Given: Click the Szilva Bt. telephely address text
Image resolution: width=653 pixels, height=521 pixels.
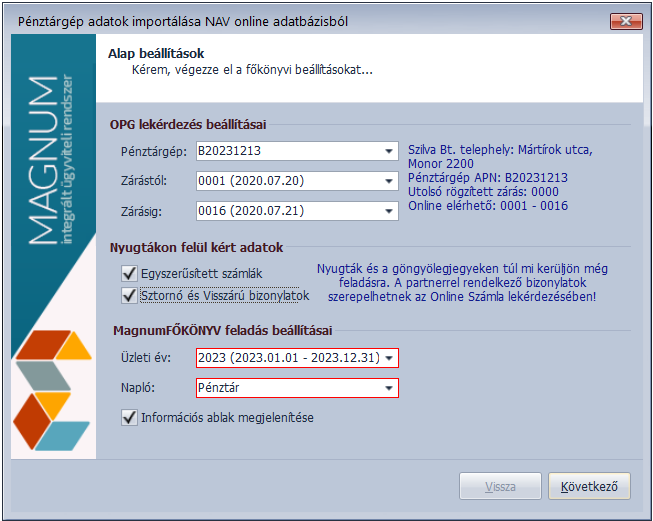Looking at the screenshot, I should [500, 157].
